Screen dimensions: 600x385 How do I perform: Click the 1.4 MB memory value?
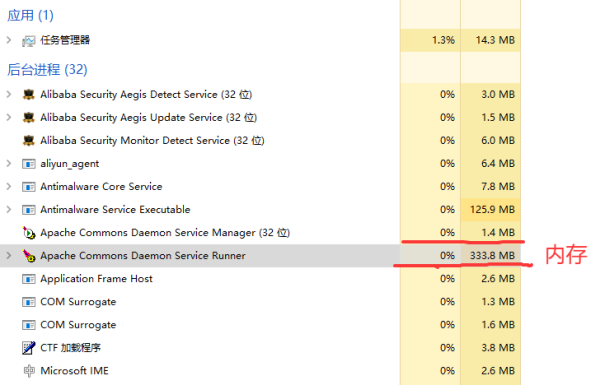[x=498, y=232]
